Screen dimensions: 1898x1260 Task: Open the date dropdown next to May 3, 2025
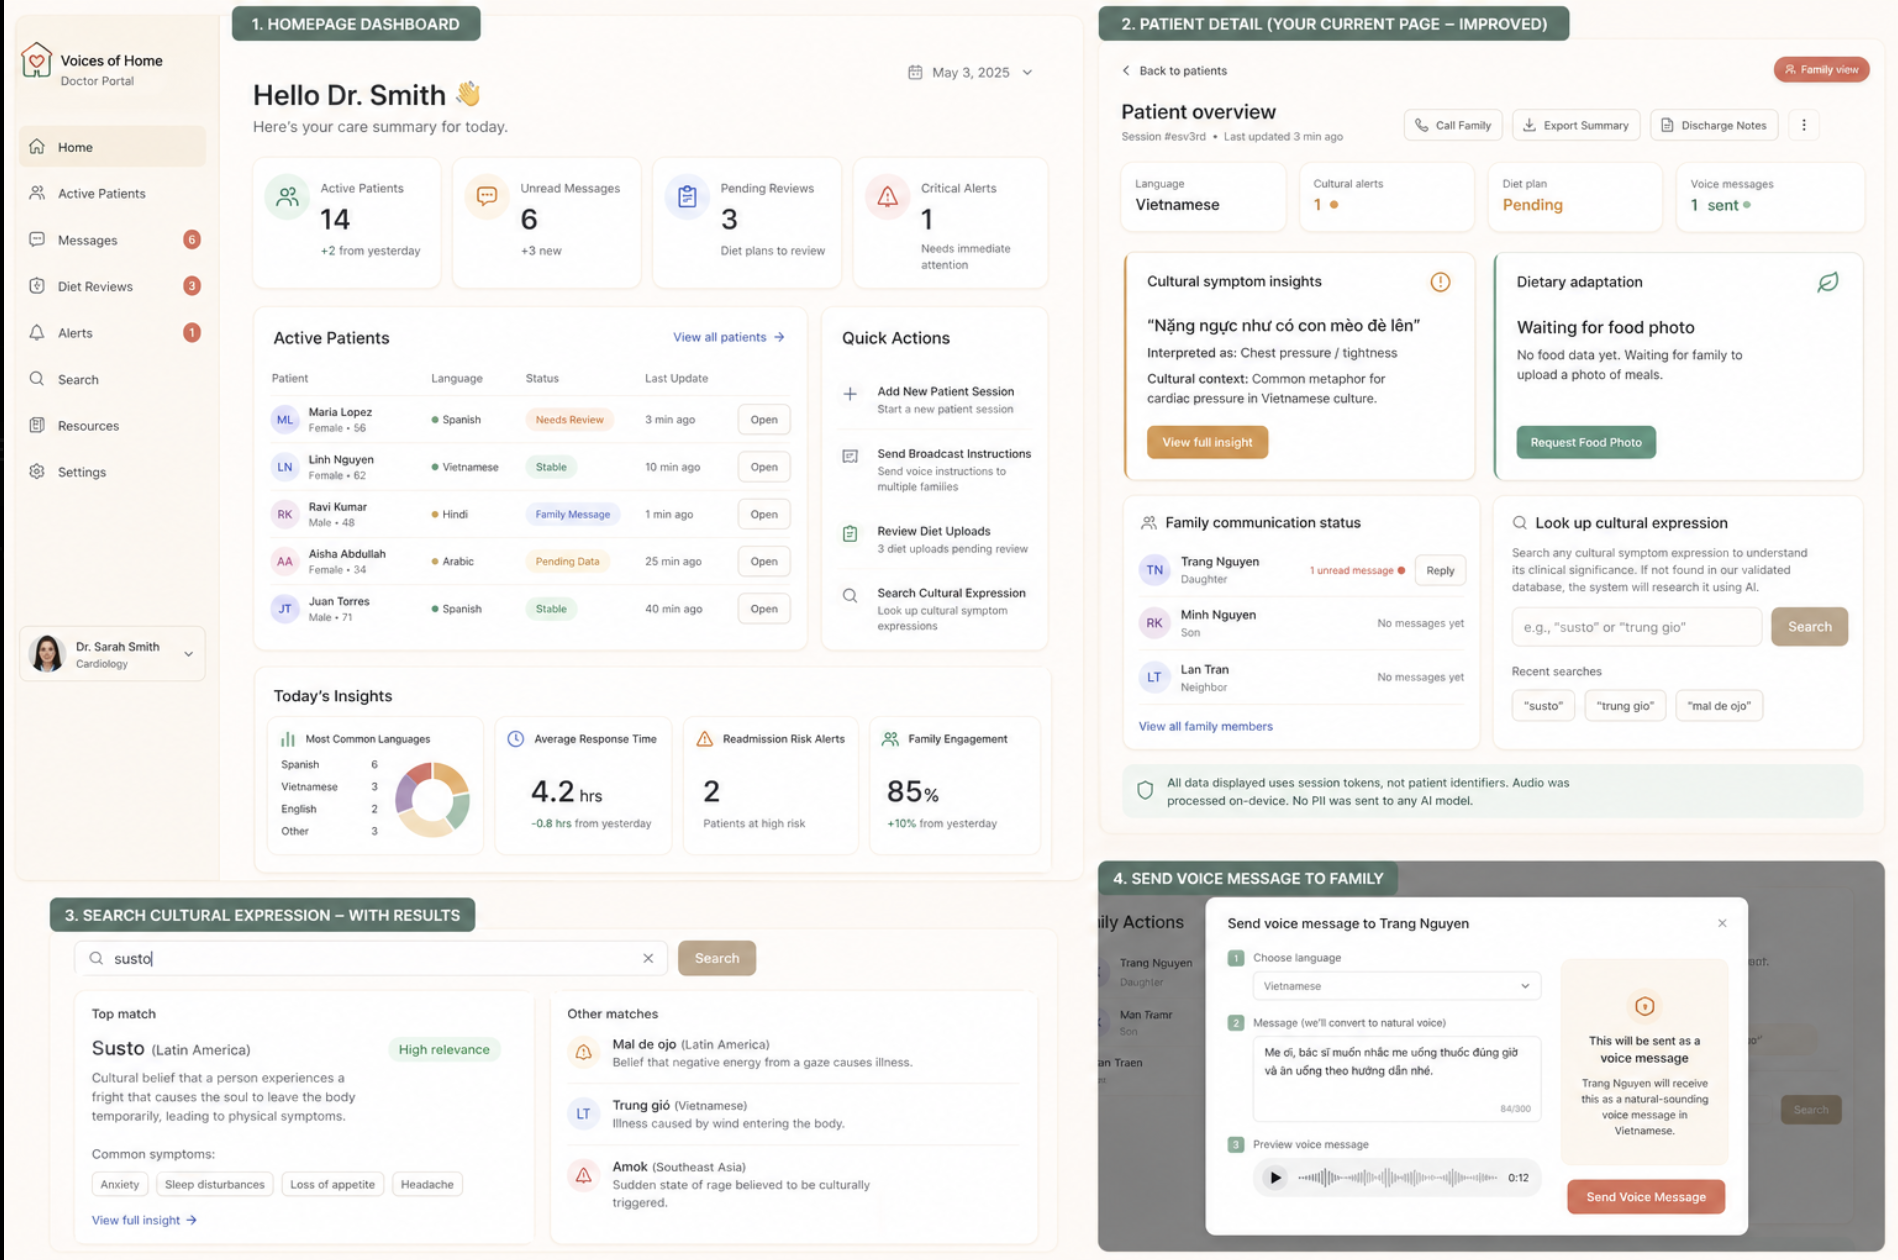[1027, 72]
